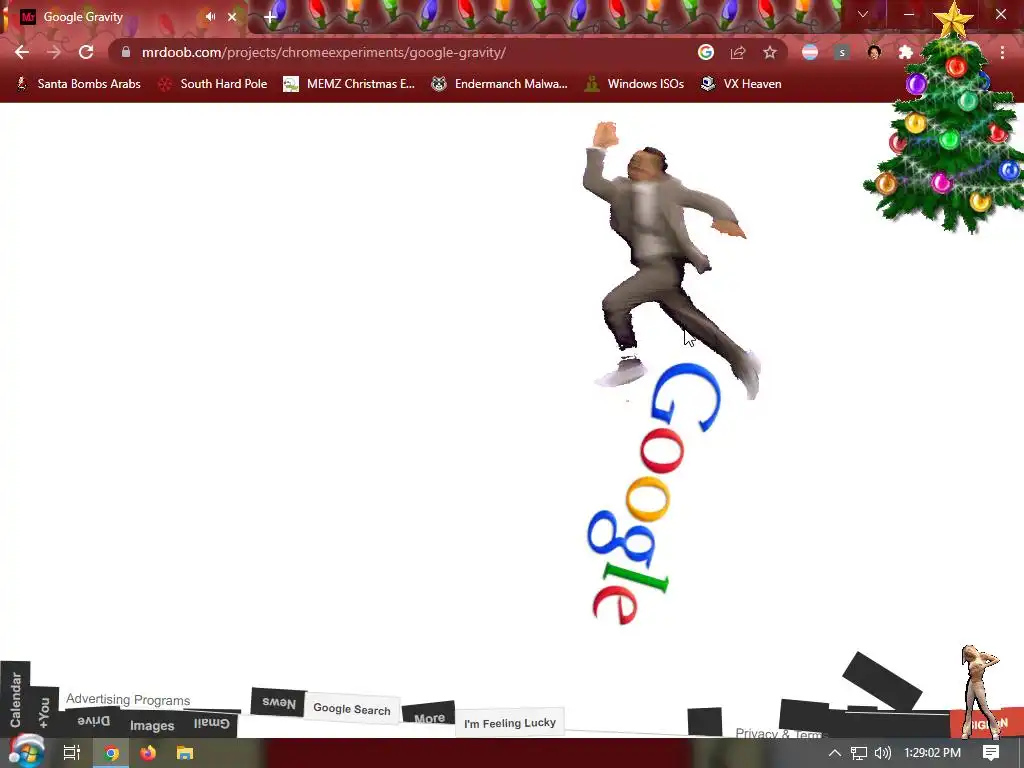Open the Endermanch Malware bookmark

500,84
